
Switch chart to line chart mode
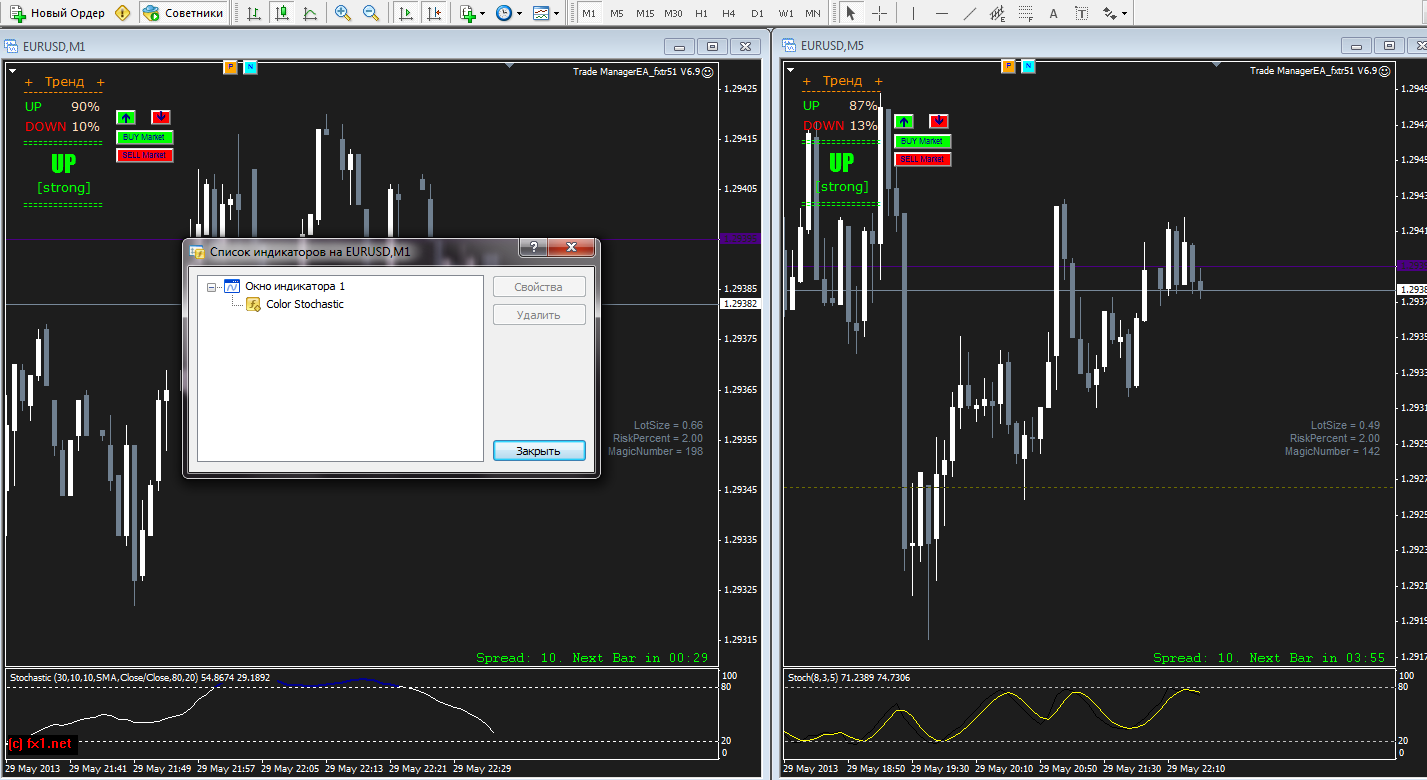310,13
